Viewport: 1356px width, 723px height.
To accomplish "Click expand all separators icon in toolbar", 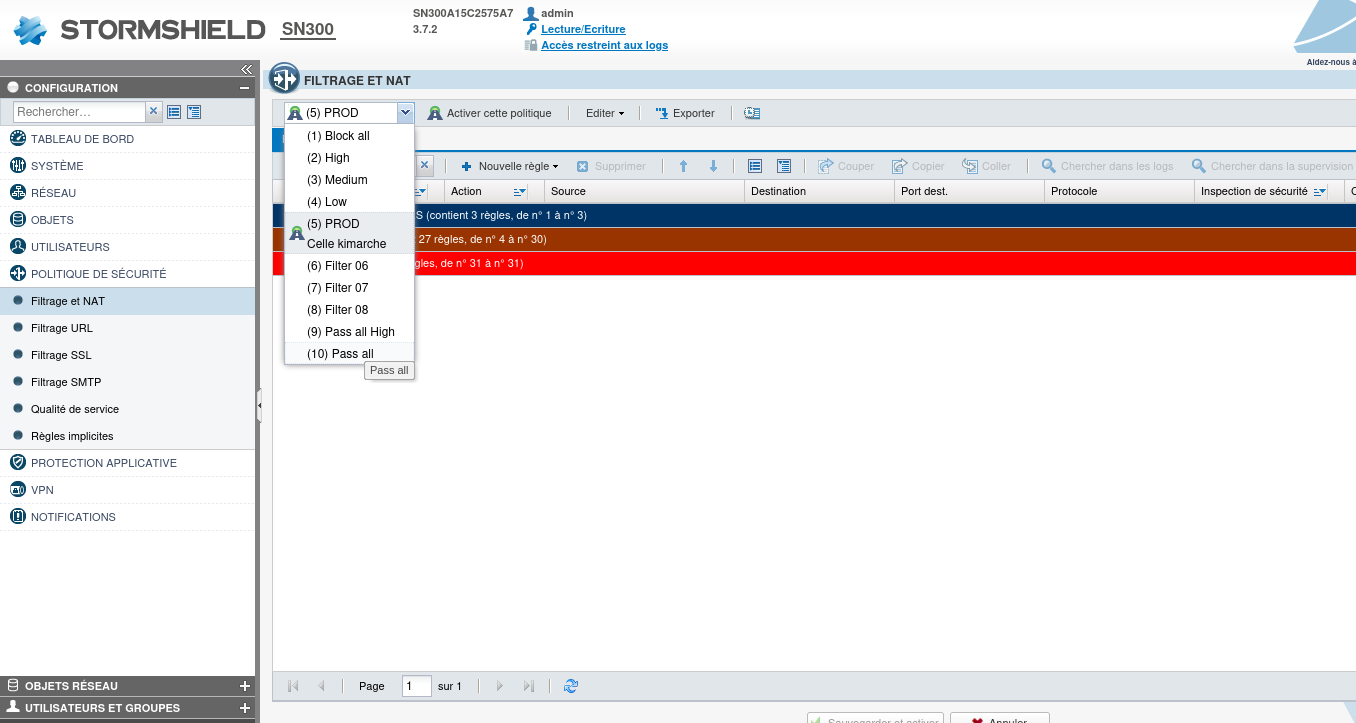I will [784, 166].
